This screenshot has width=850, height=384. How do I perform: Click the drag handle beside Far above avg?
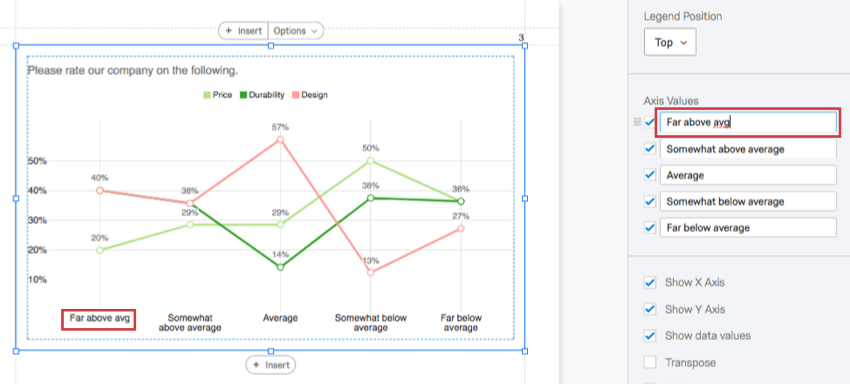tap(637, 123)
